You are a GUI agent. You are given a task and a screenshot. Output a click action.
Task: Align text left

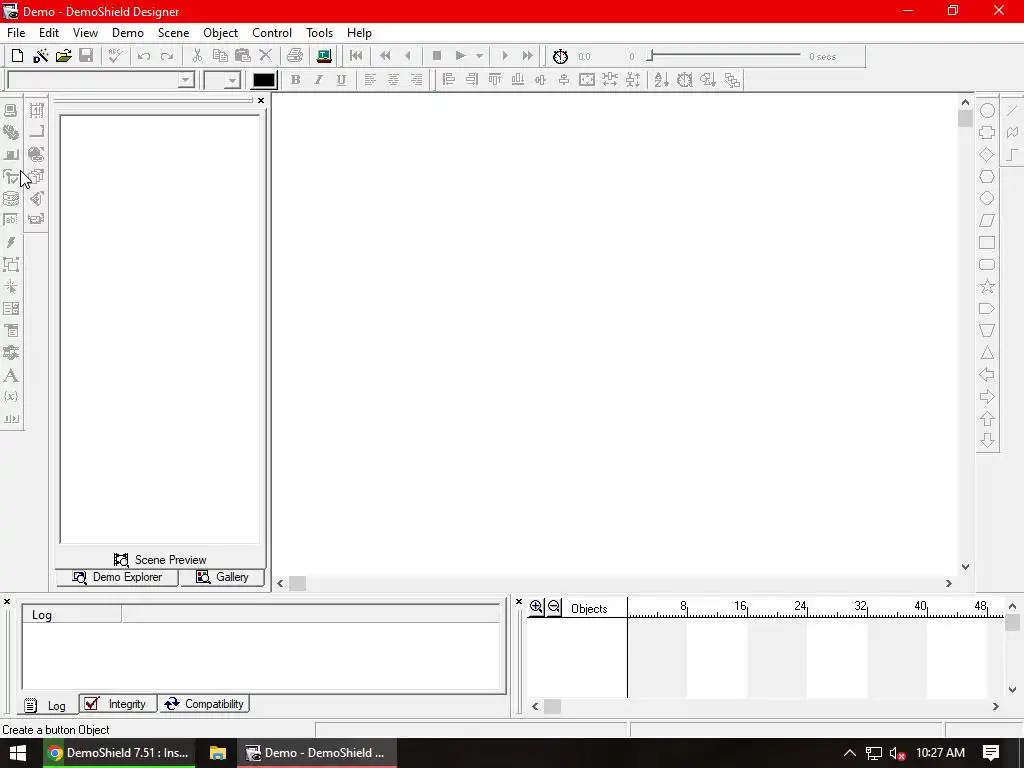click(370, 80)
